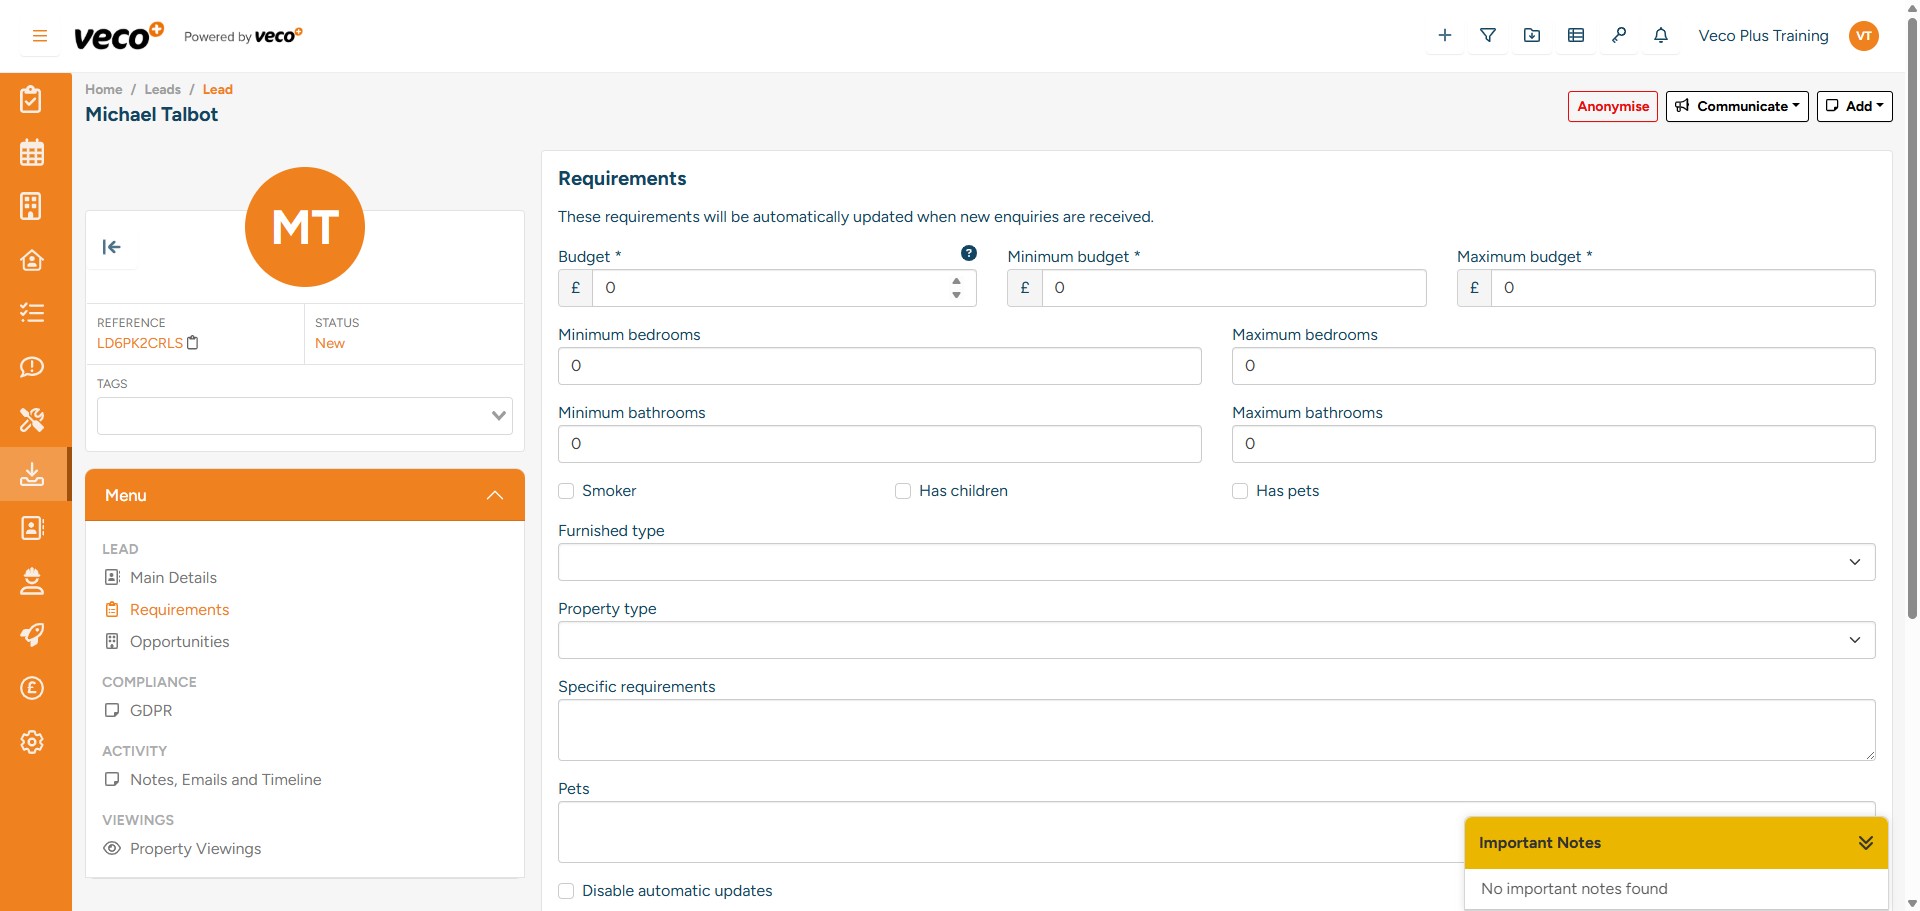
Task: Select the calendar icon in the sidebar
Action: point(32,152)
